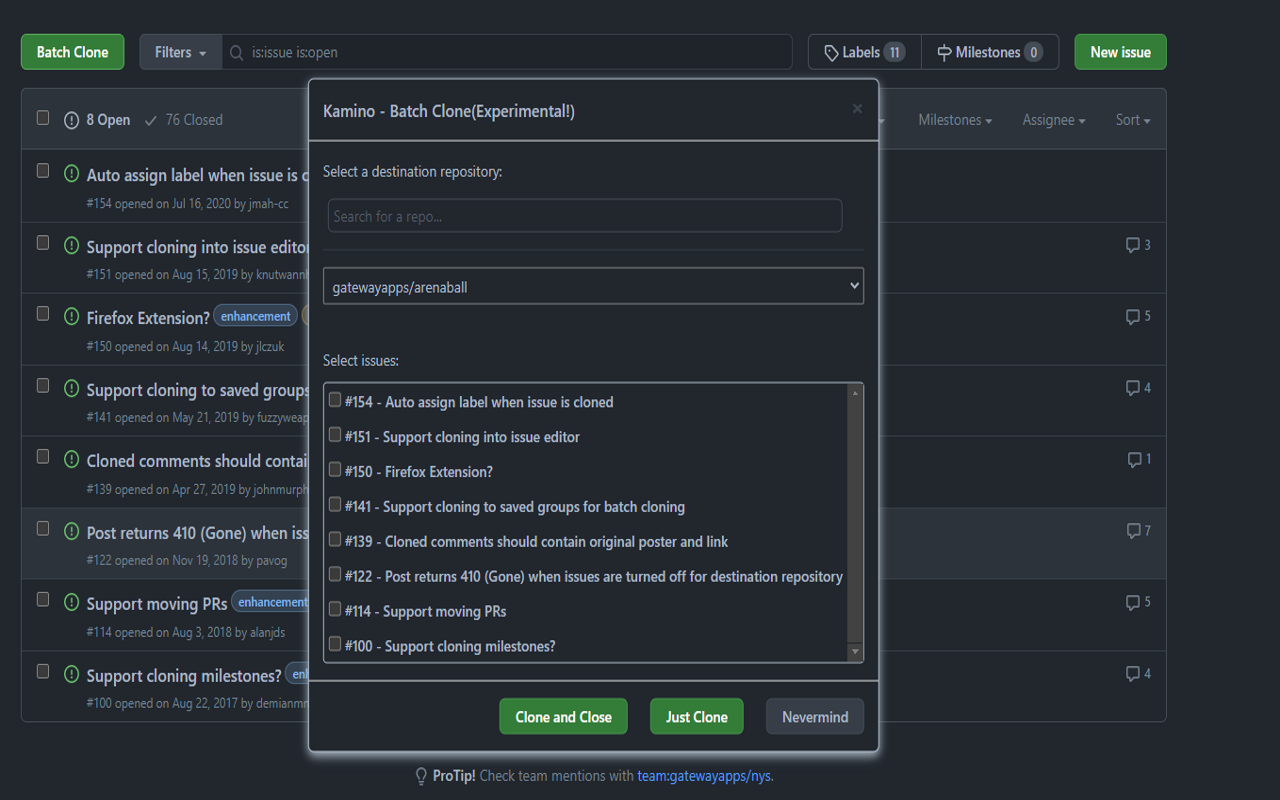Check issue #154 Auto assign label in dialog
The image size is (1280, 800).
click(335, 400)
